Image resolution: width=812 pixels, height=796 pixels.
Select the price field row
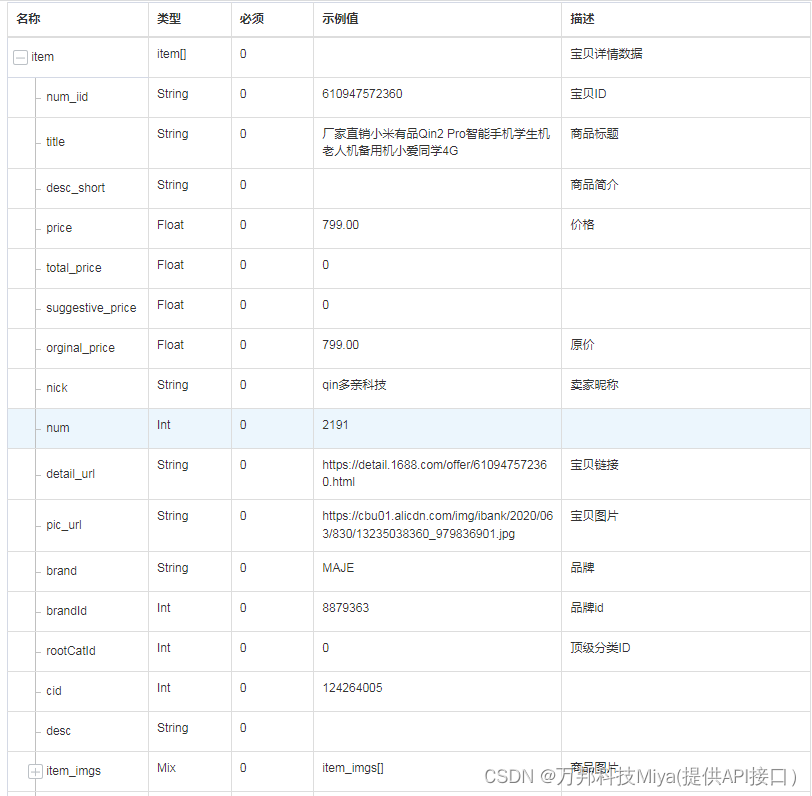pos(58,228)
